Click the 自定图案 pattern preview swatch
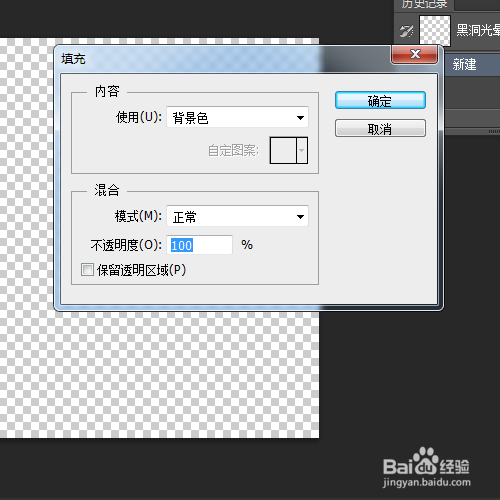 coord(283,150)
